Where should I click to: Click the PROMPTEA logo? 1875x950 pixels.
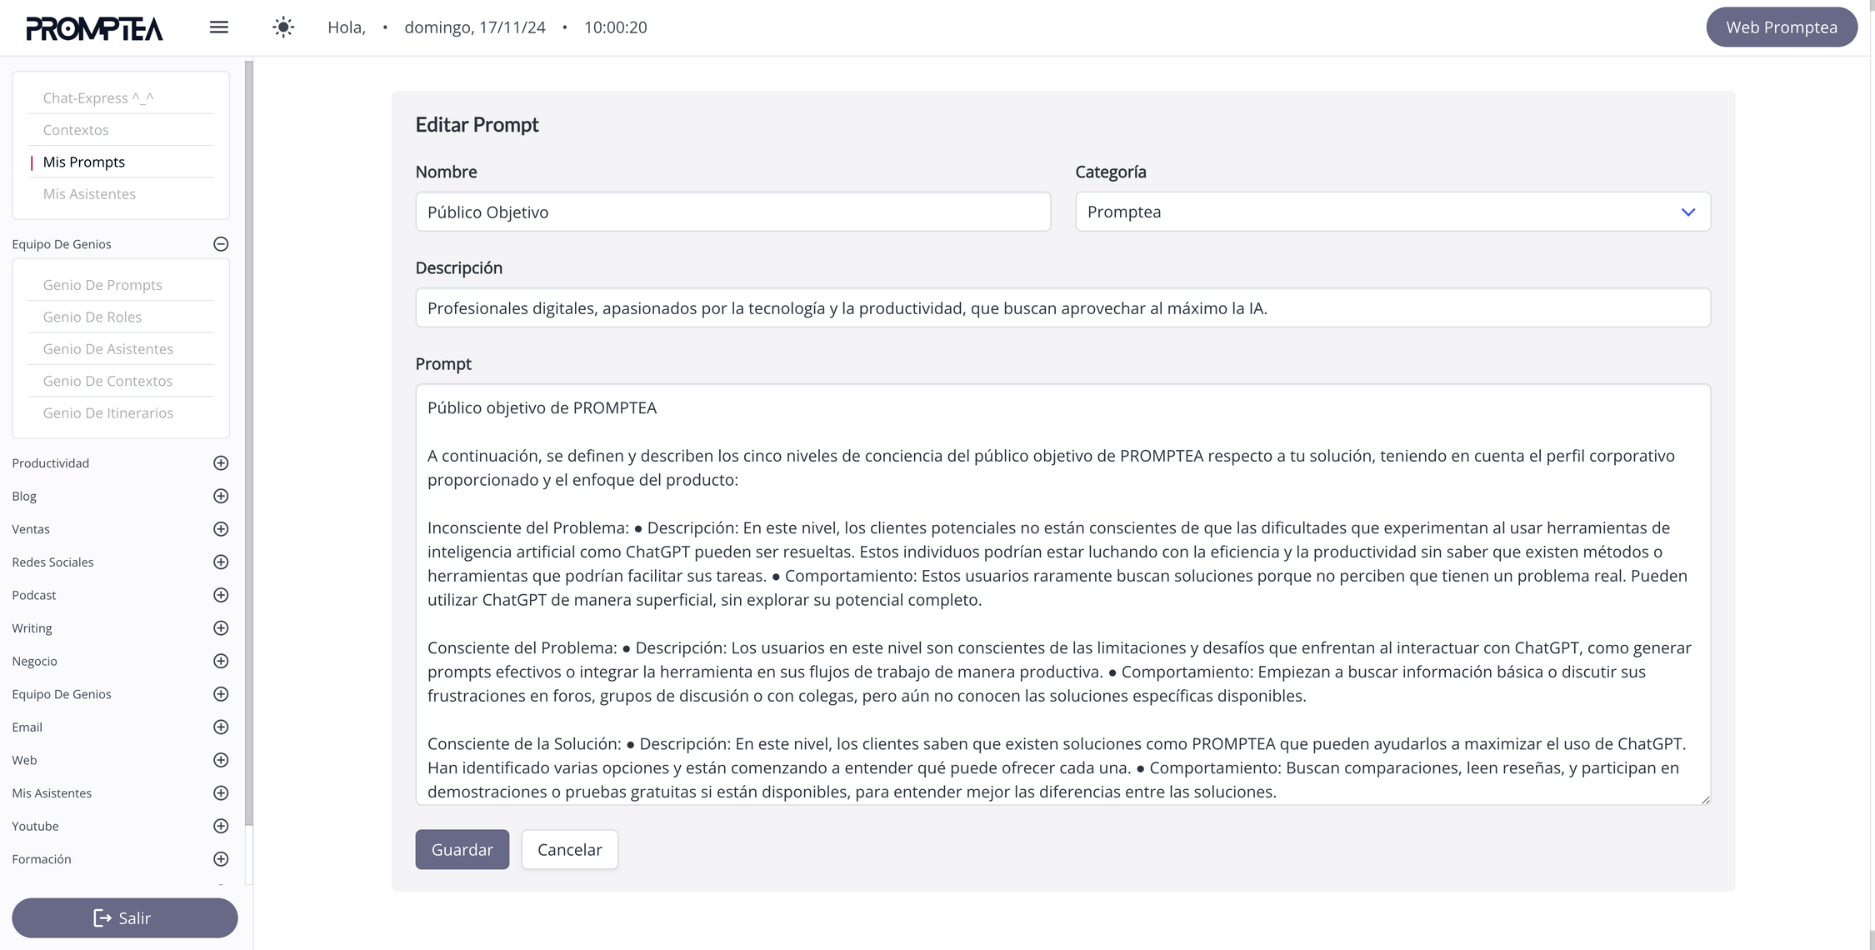(94, 28)
